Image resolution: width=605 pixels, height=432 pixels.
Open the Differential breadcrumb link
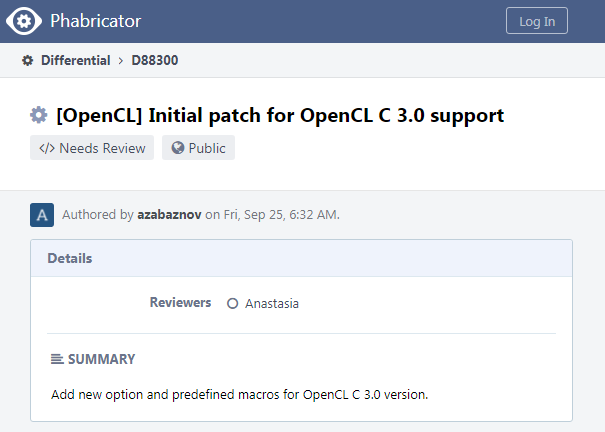[75, 61]
